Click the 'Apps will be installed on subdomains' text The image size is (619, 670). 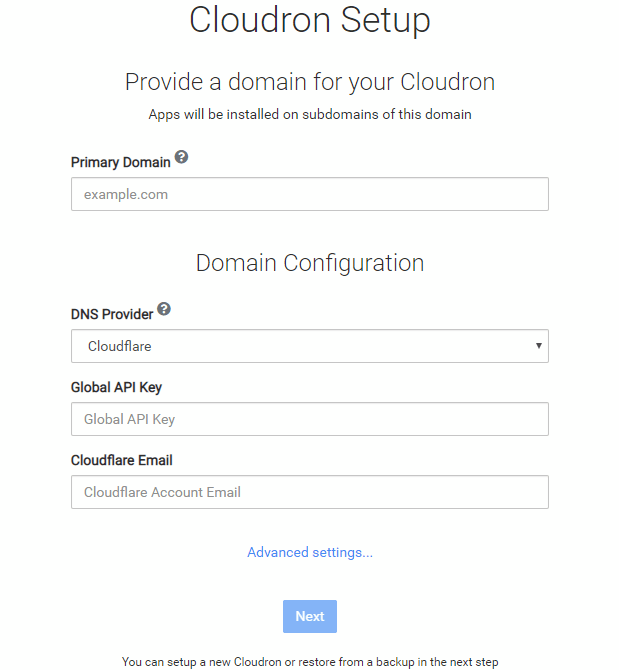pyautogui.click(x=310, y=114)
